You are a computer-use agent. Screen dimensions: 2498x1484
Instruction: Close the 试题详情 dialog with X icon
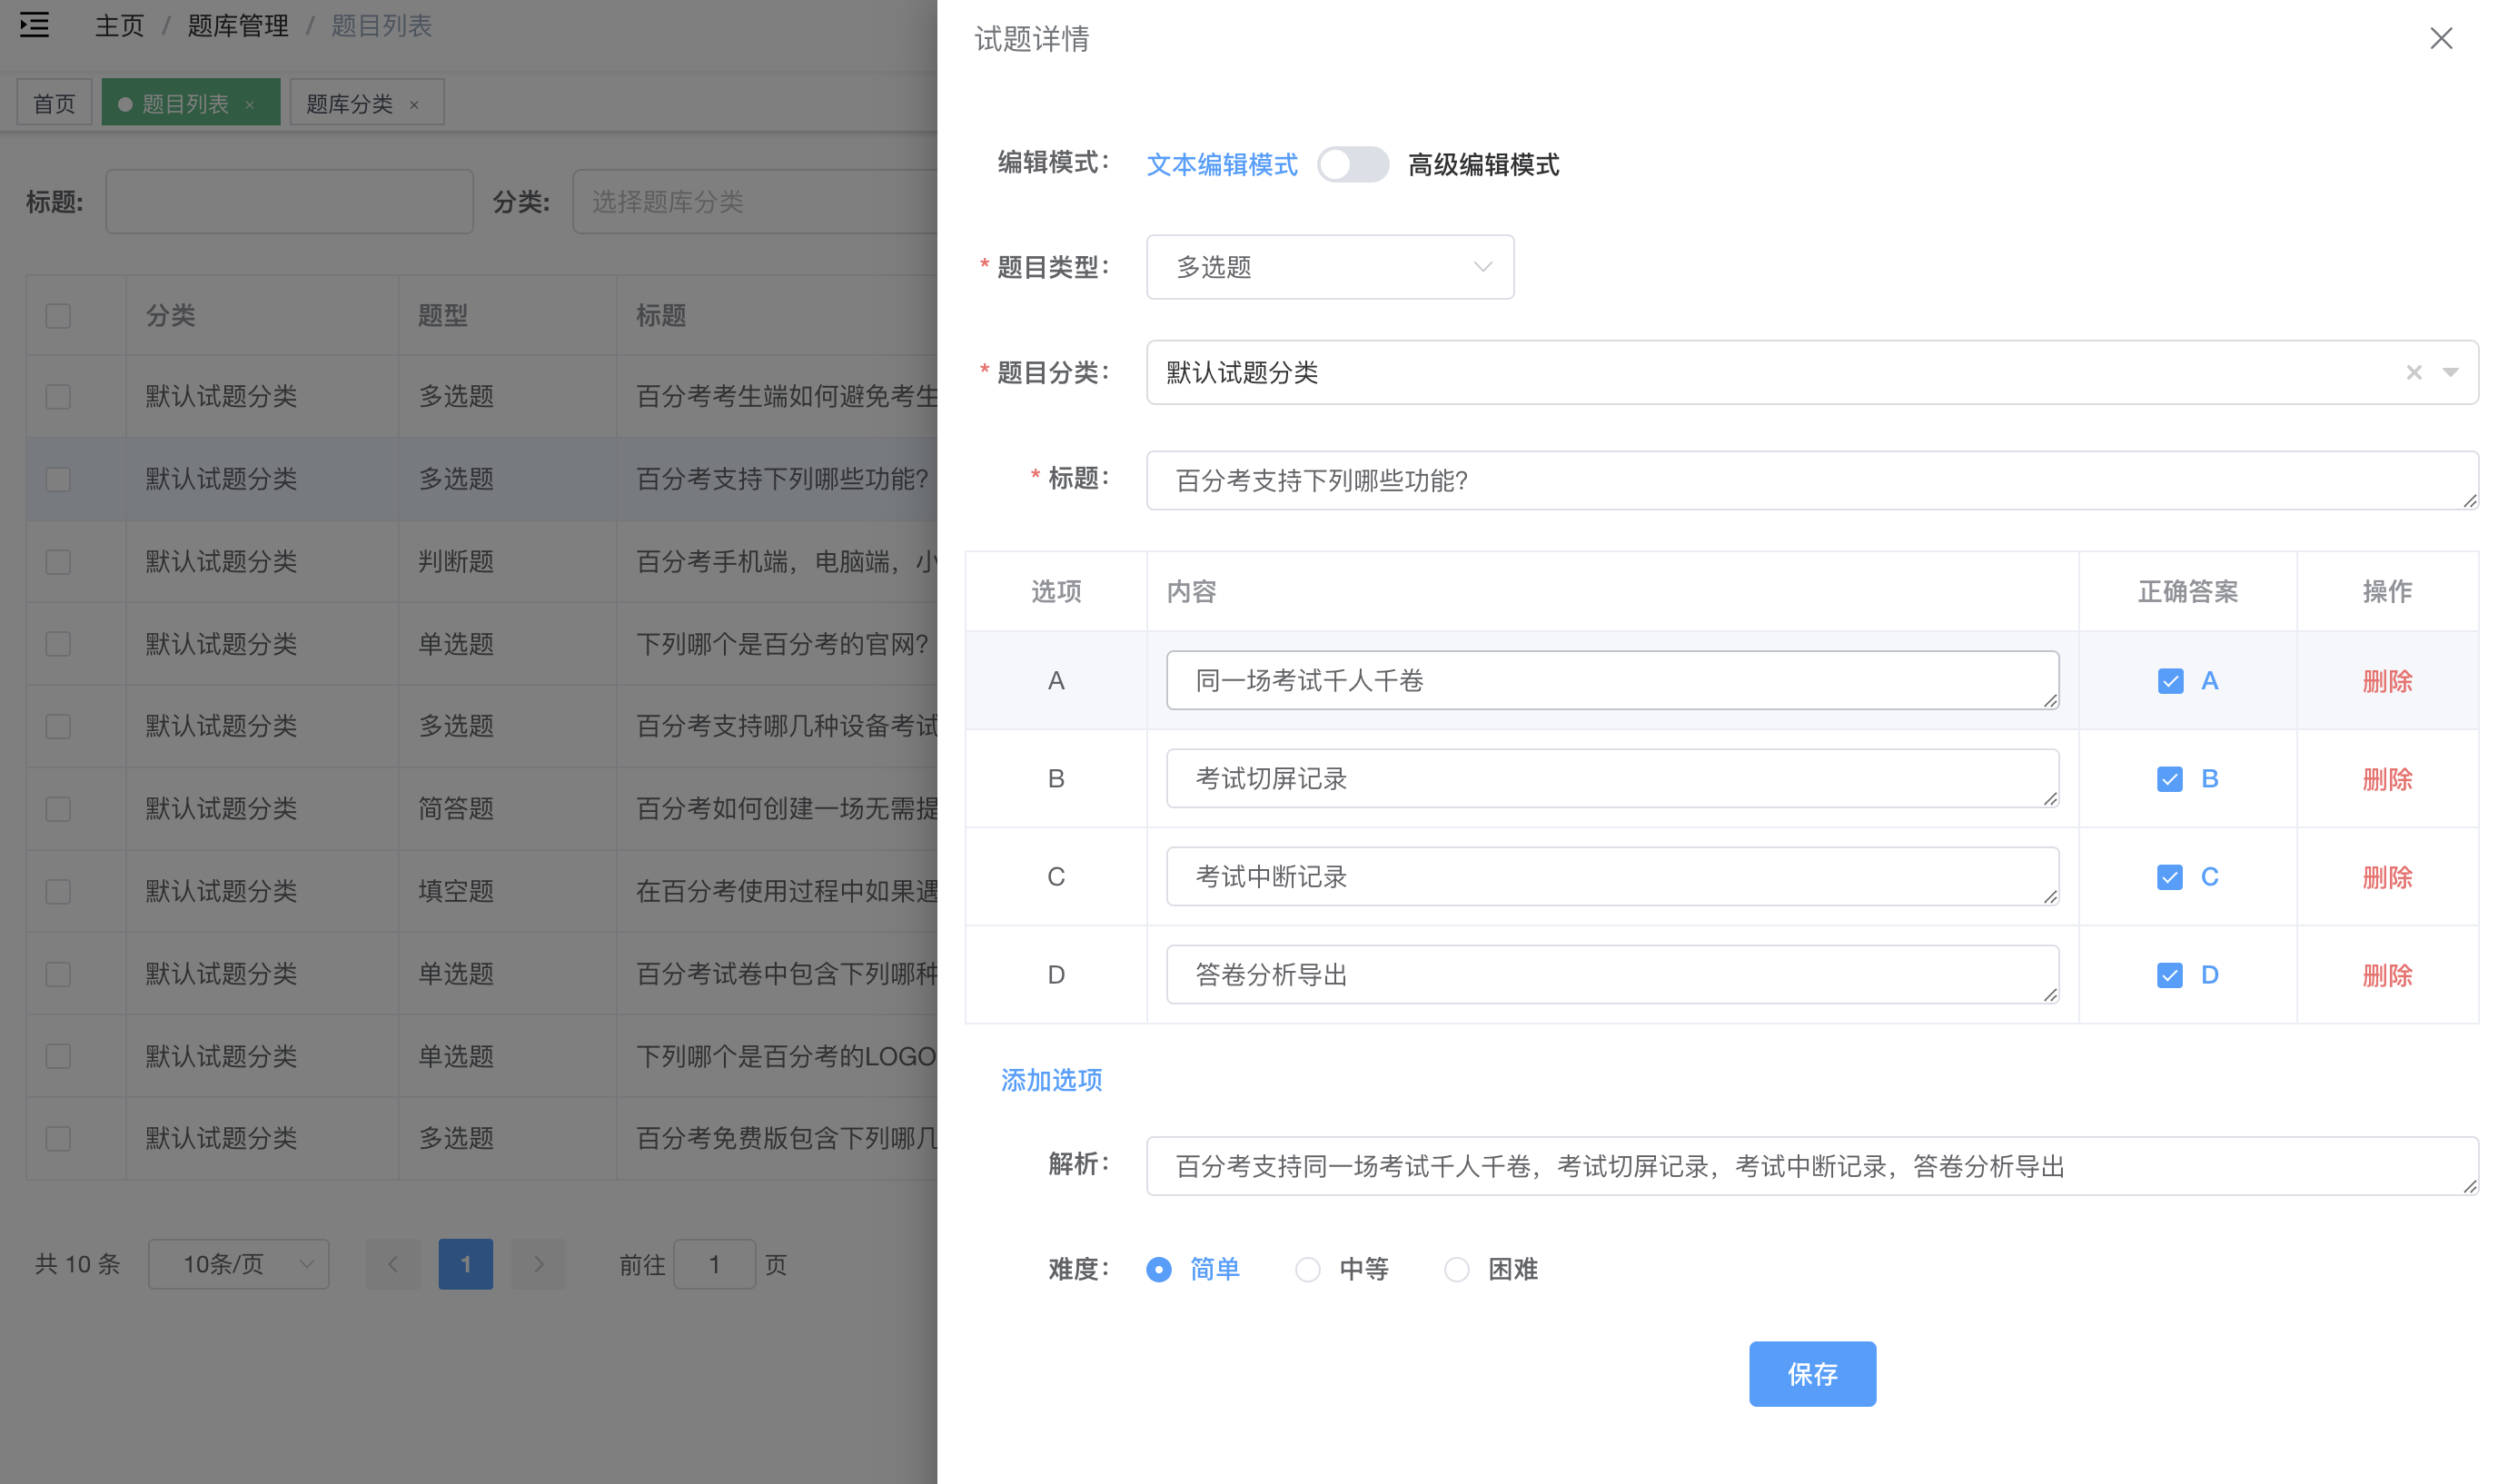click(x=2441, y=39)
